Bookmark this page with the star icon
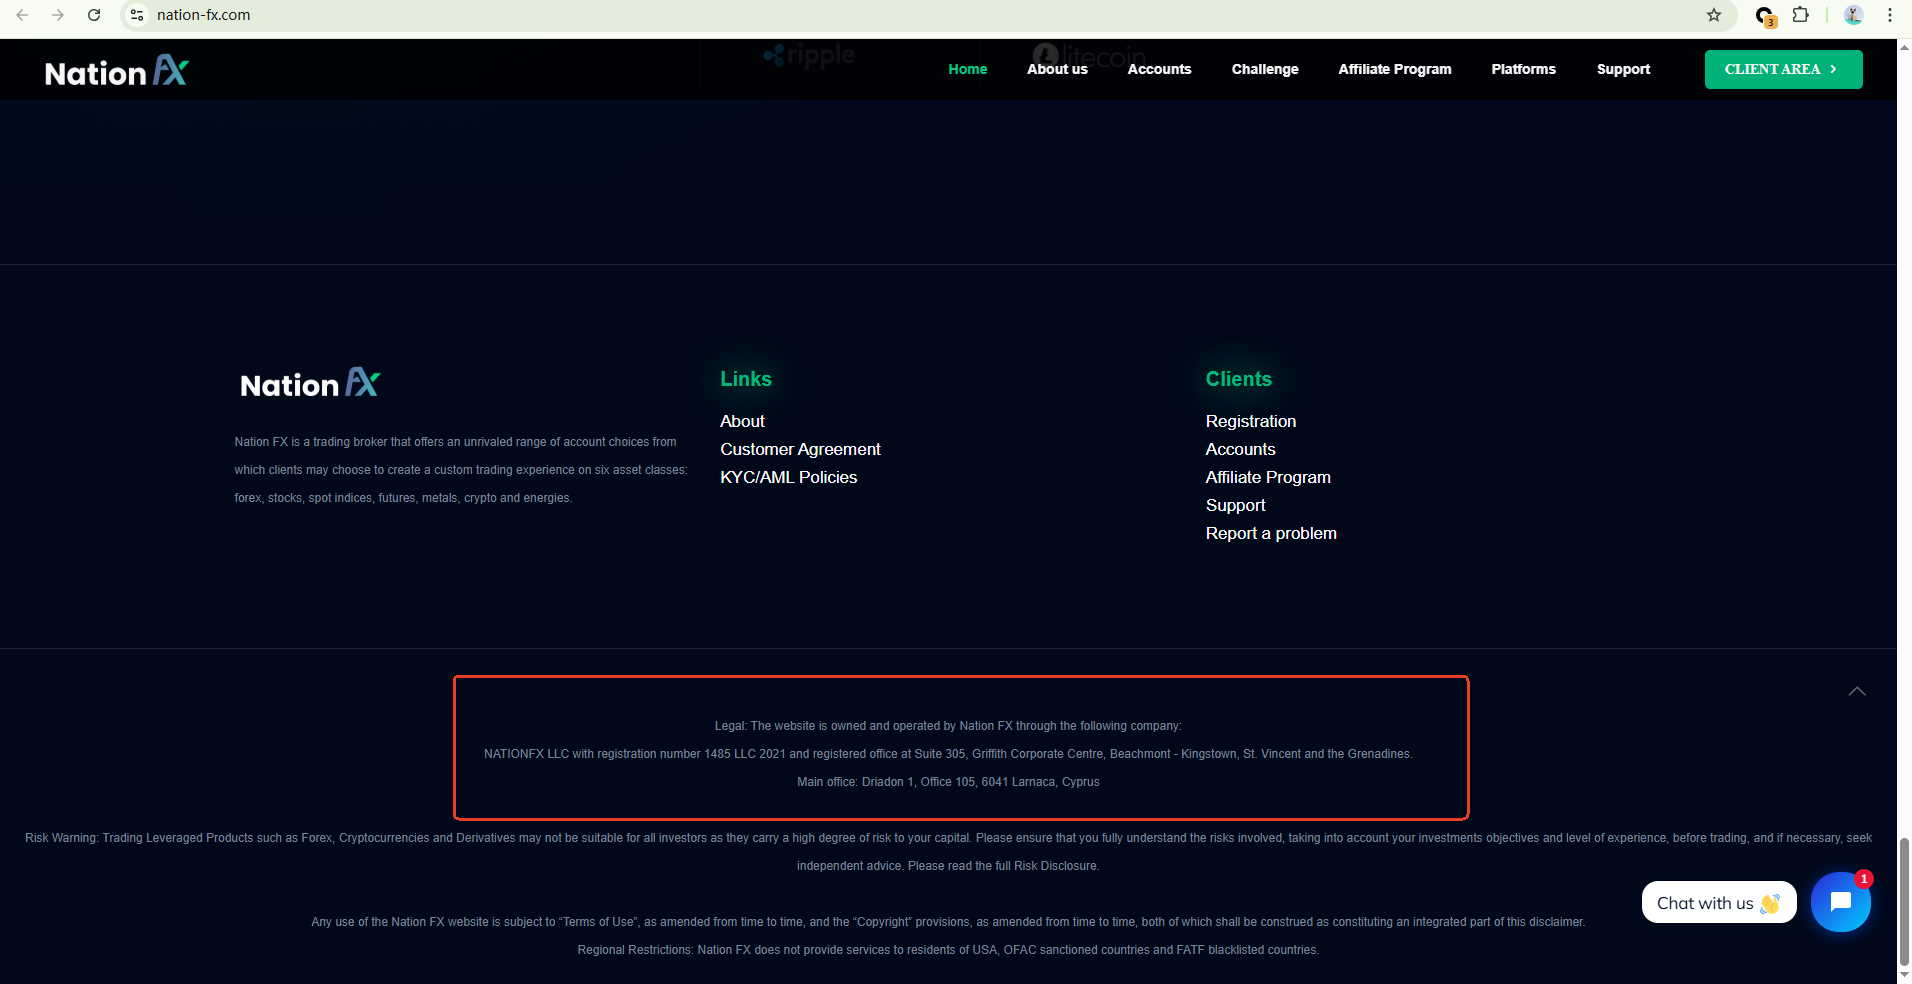 [x=1714, y=15]
